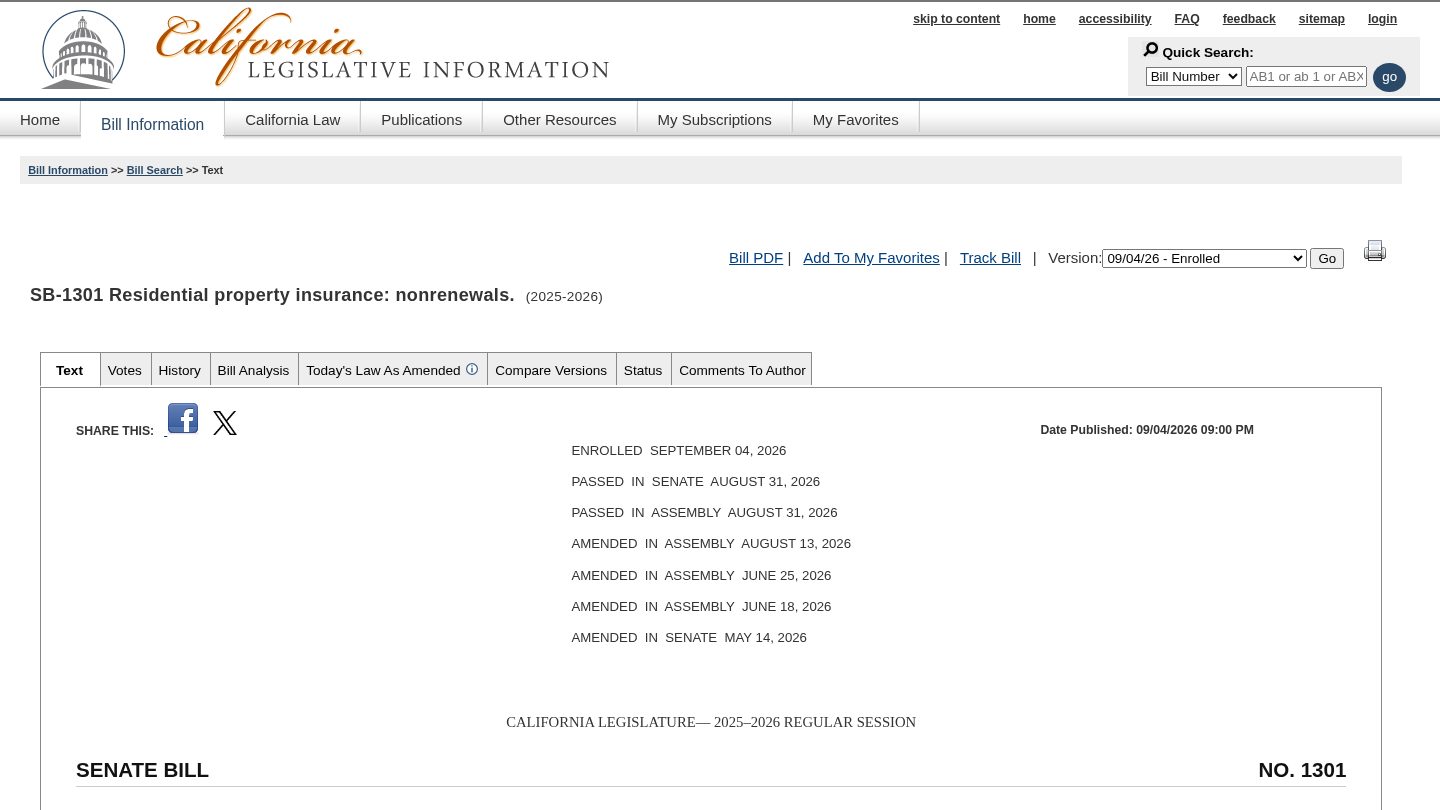This screenshot has width=1440, height=810.
Task: Switch to the Status tab
Action: pyautogui.click(x=643, y=370)
